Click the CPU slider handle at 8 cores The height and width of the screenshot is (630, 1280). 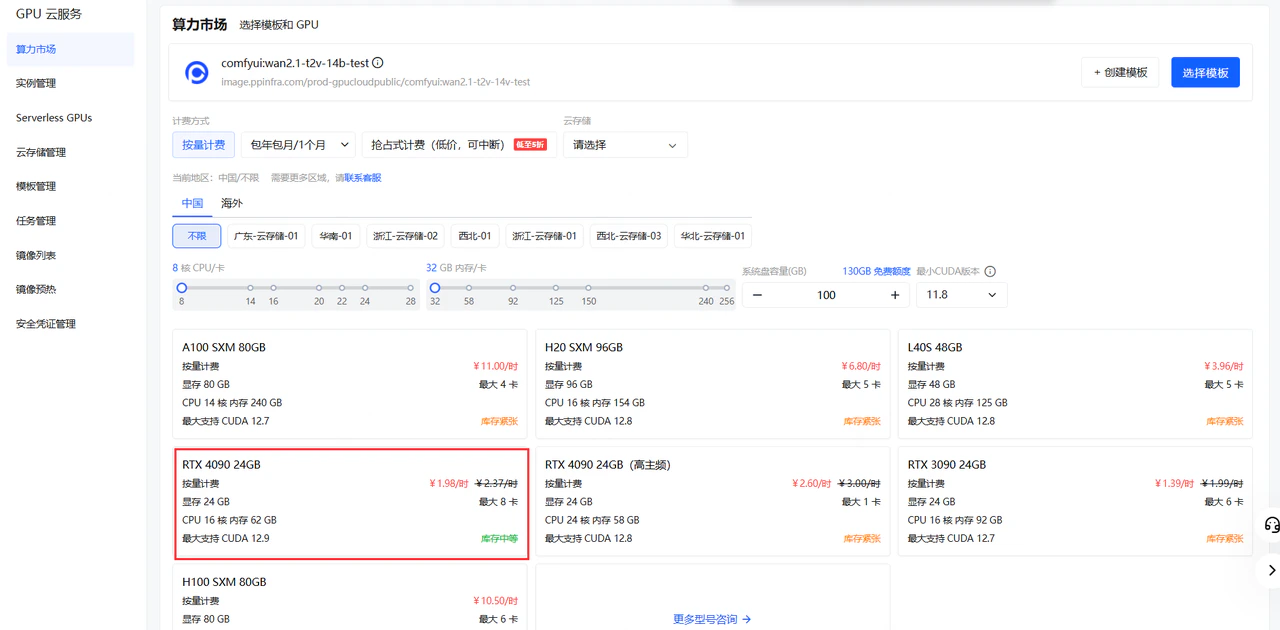point(182,288)
